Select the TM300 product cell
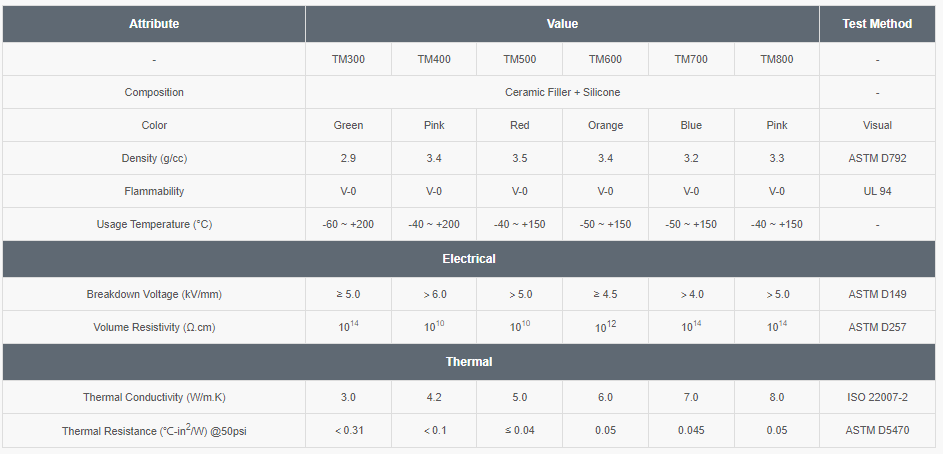The height and width of the screenshot is (454, 943). [348, 59]
